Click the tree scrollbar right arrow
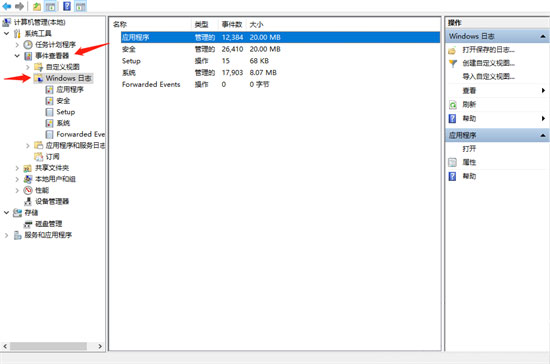This screenshot has height=364, width=550. pyautogui.click(x=100, y=346)
